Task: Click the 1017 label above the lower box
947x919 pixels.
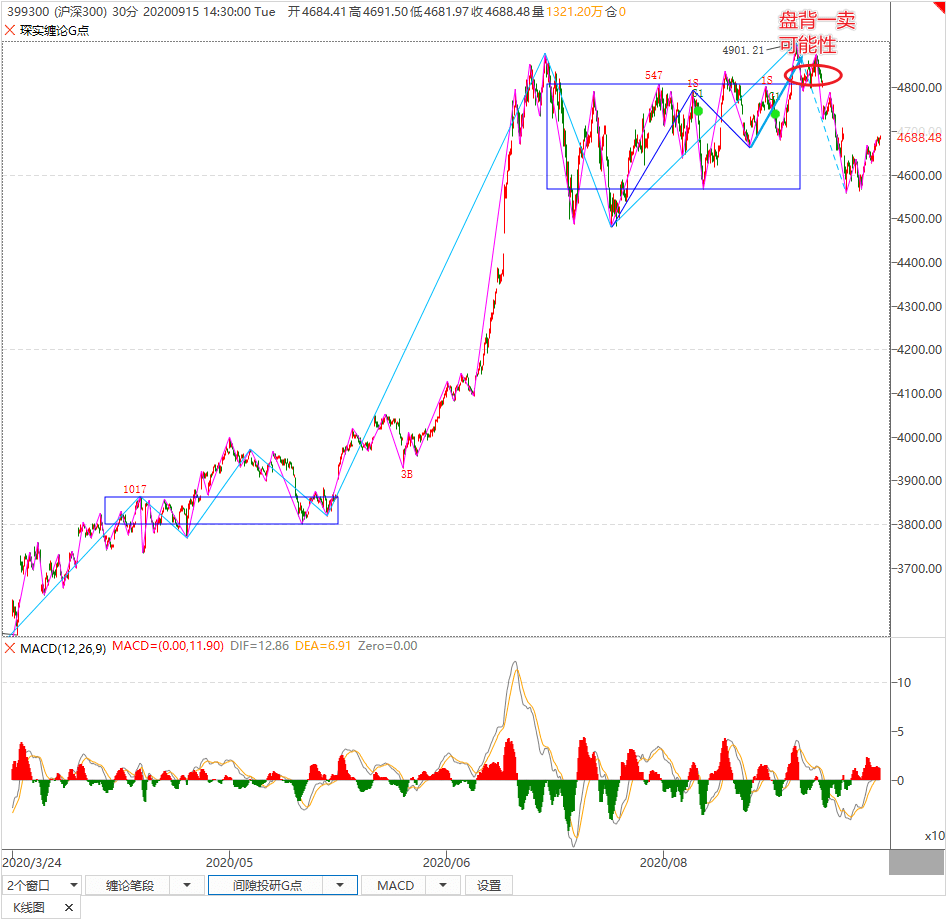Action: pyautogui.click(x=135, y=489)
